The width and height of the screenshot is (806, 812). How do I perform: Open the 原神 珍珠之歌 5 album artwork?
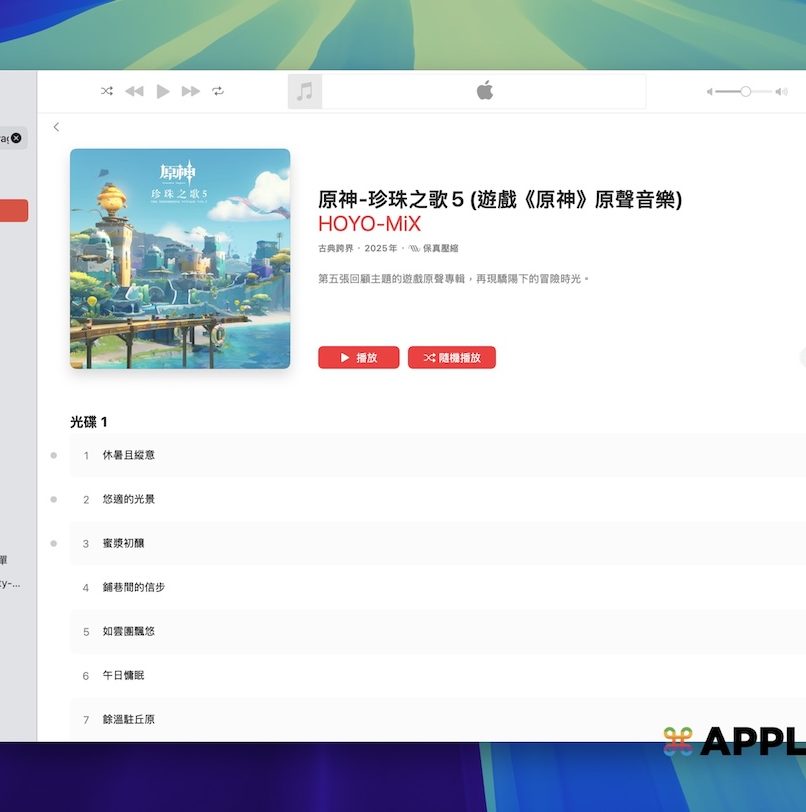click(x=180, y=259)
